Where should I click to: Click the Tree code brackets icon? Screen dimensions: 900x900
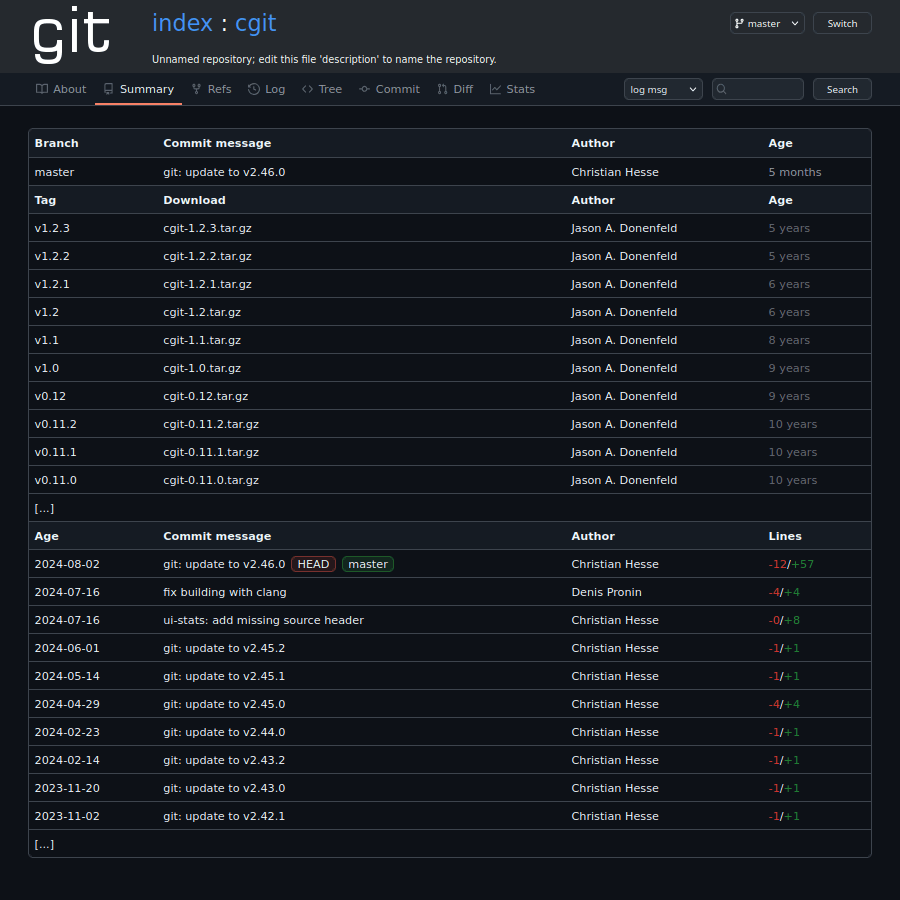[307, 89]
